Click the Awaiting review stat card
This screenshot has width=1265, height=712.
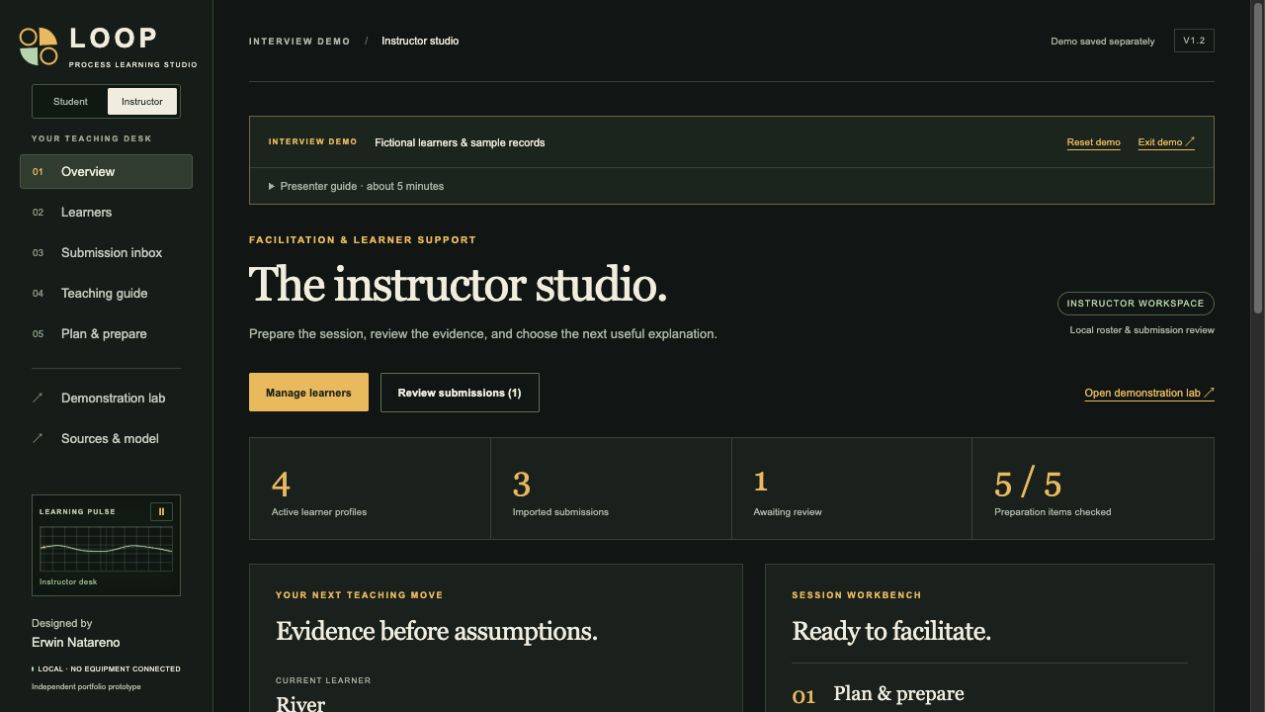coord(851,489)
